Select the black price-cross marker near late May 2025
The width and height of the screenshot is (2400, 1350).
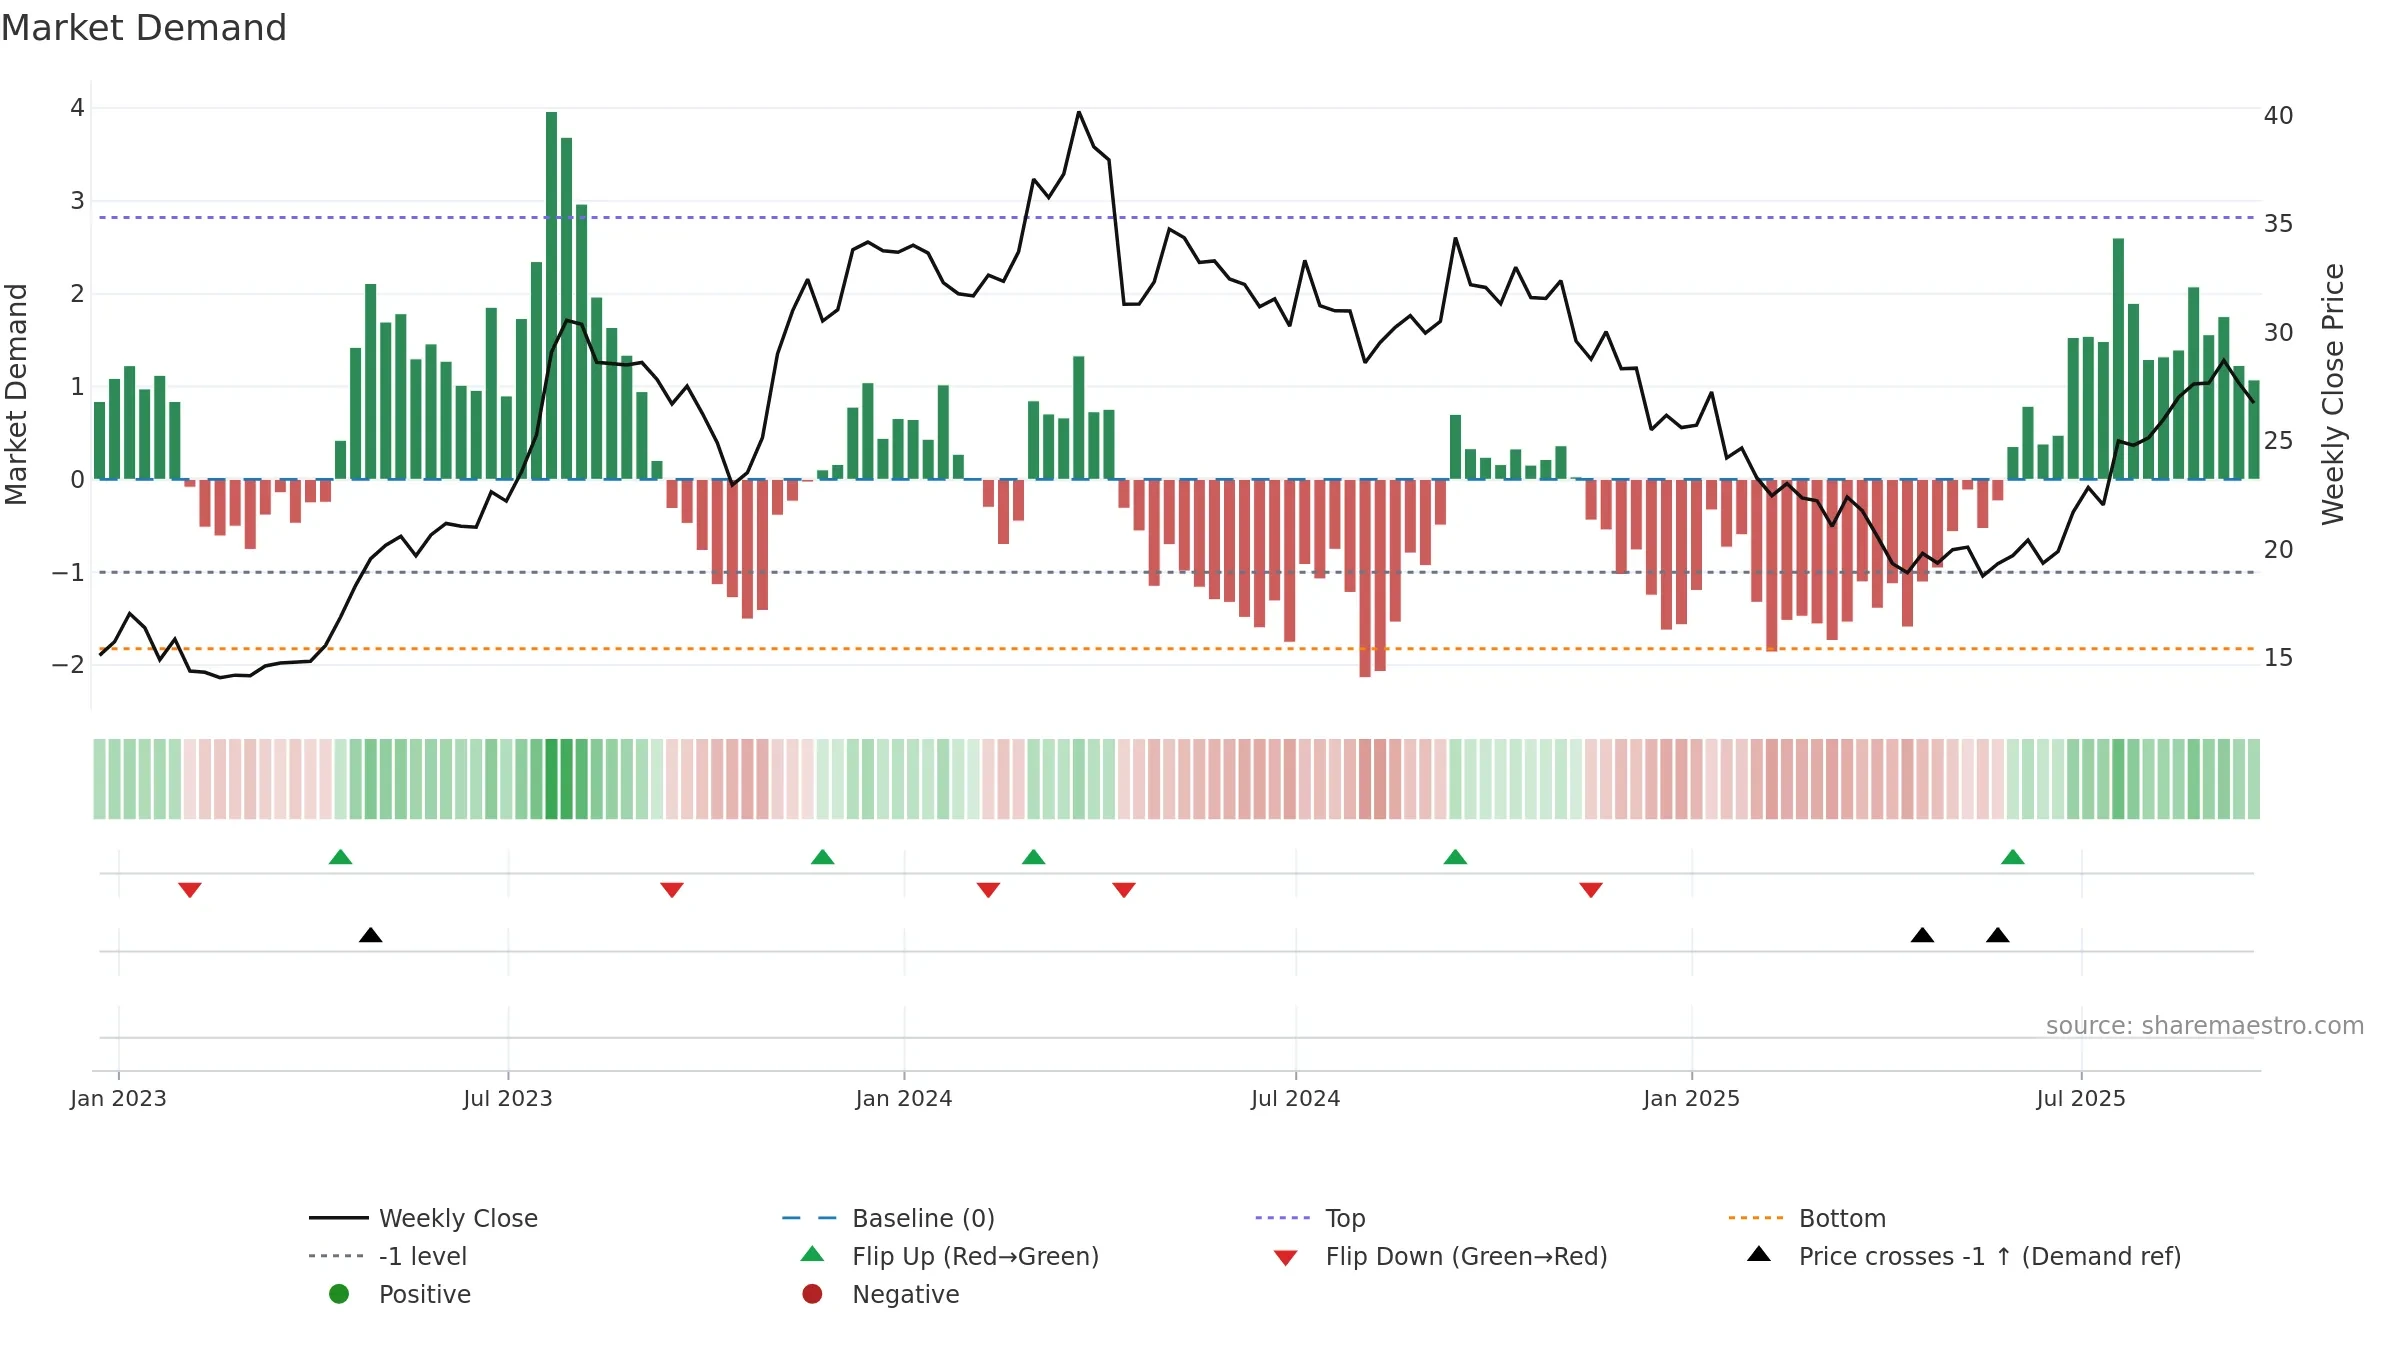[1998, 935]
